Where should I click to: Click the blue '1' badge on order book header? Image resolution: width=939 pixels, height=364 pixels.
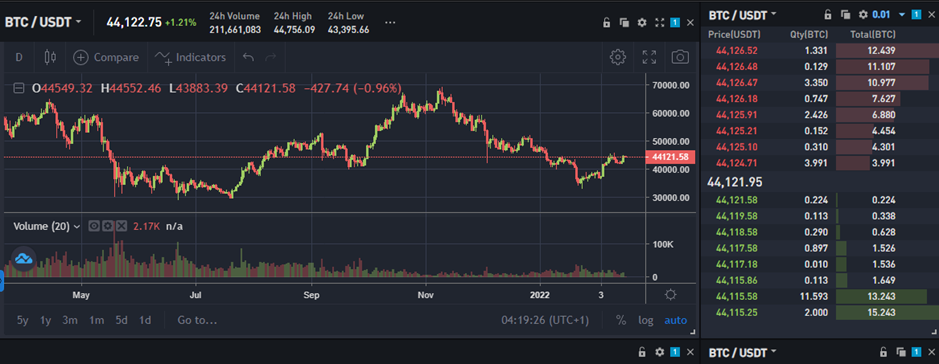[916, 14]
